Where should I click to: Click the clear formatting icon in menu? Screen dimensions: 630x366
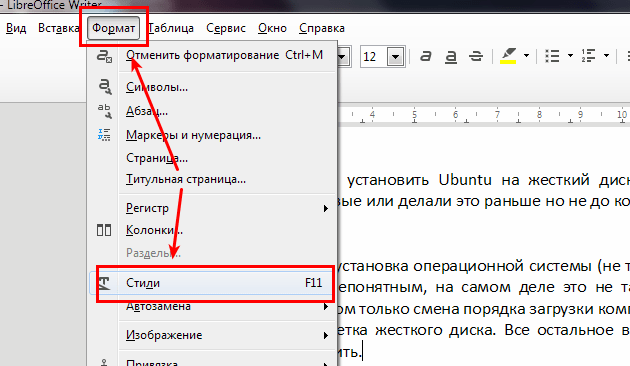pos(104,56)
